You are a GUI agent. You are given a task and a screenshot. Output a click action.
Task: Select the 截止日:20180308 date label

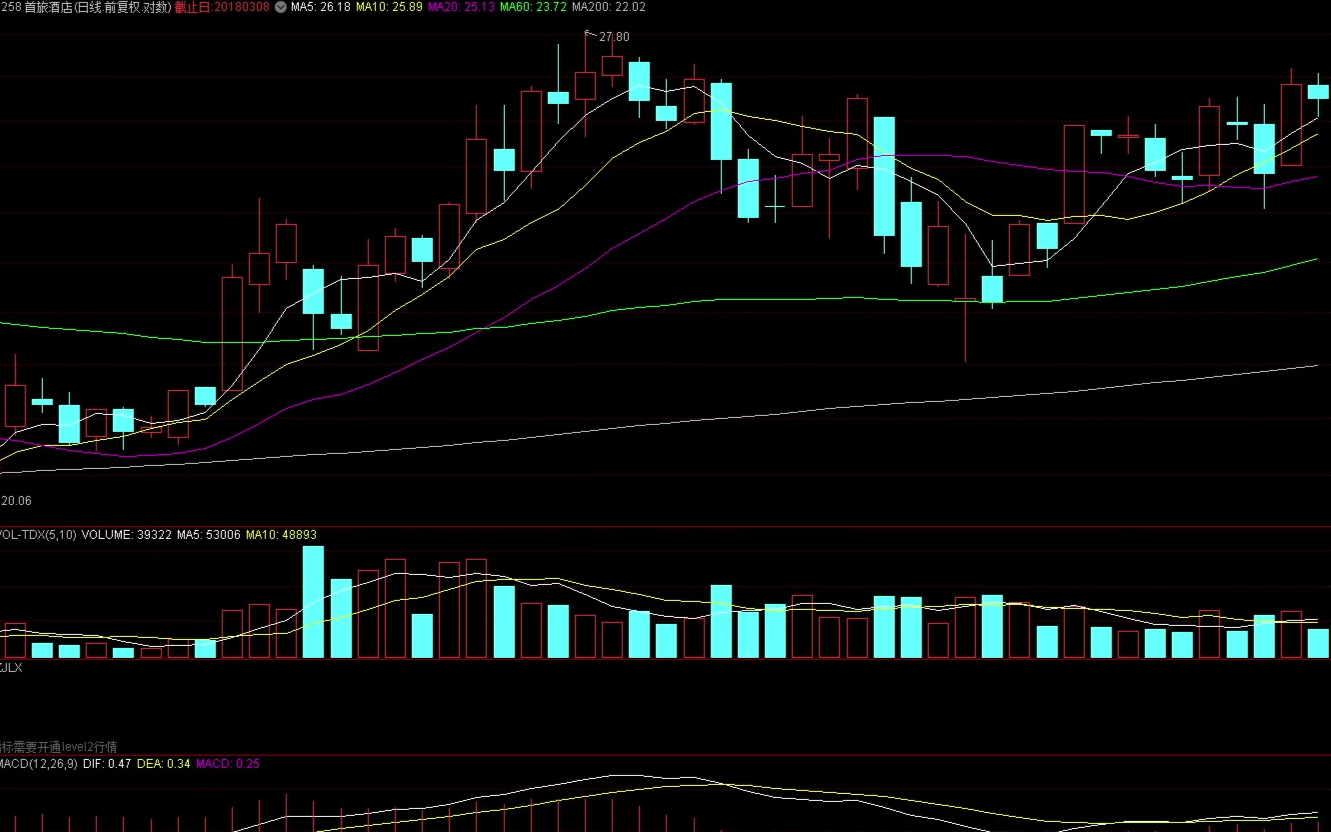pyautogui.click(x=222, y=7)
